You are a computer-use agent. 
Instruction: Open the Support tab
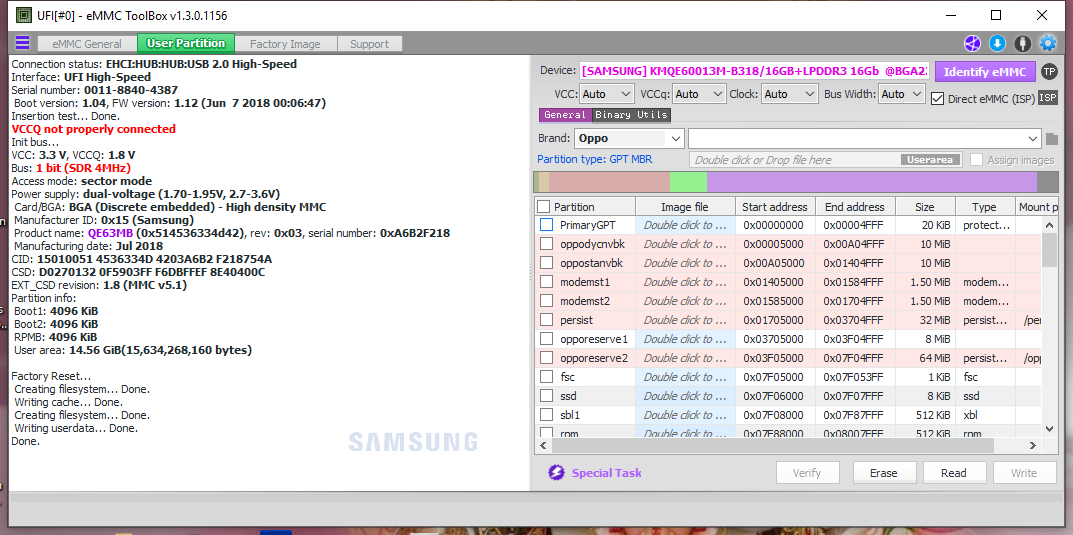(370, 44)
